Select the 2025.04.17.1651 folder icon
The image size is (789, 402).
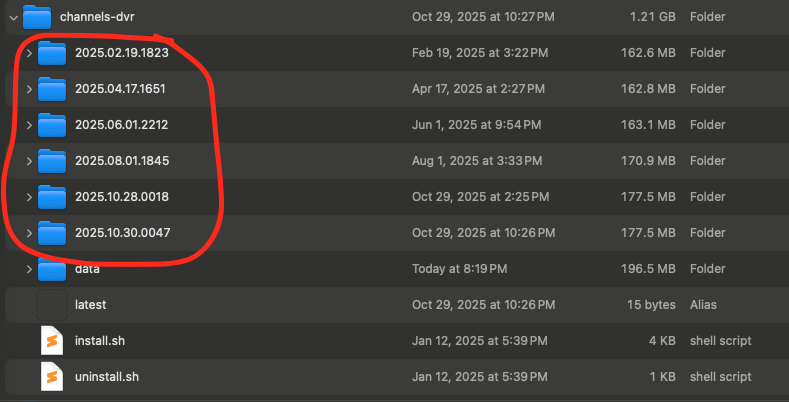click(52, 89)
